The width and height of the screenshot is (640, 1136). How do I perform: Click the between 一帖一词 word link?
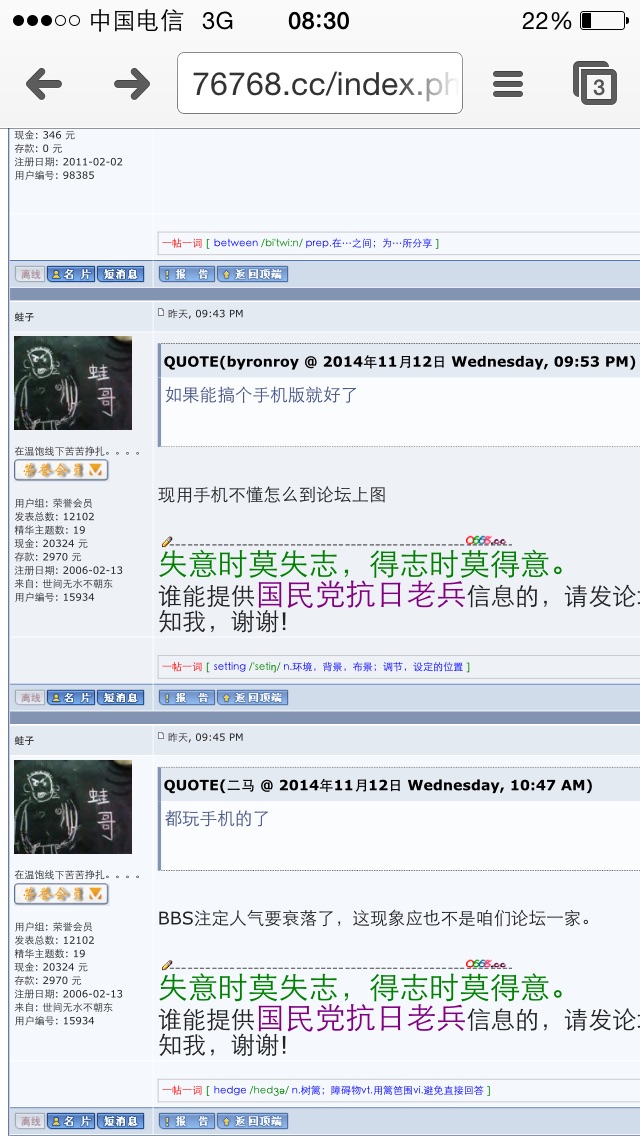236,243
